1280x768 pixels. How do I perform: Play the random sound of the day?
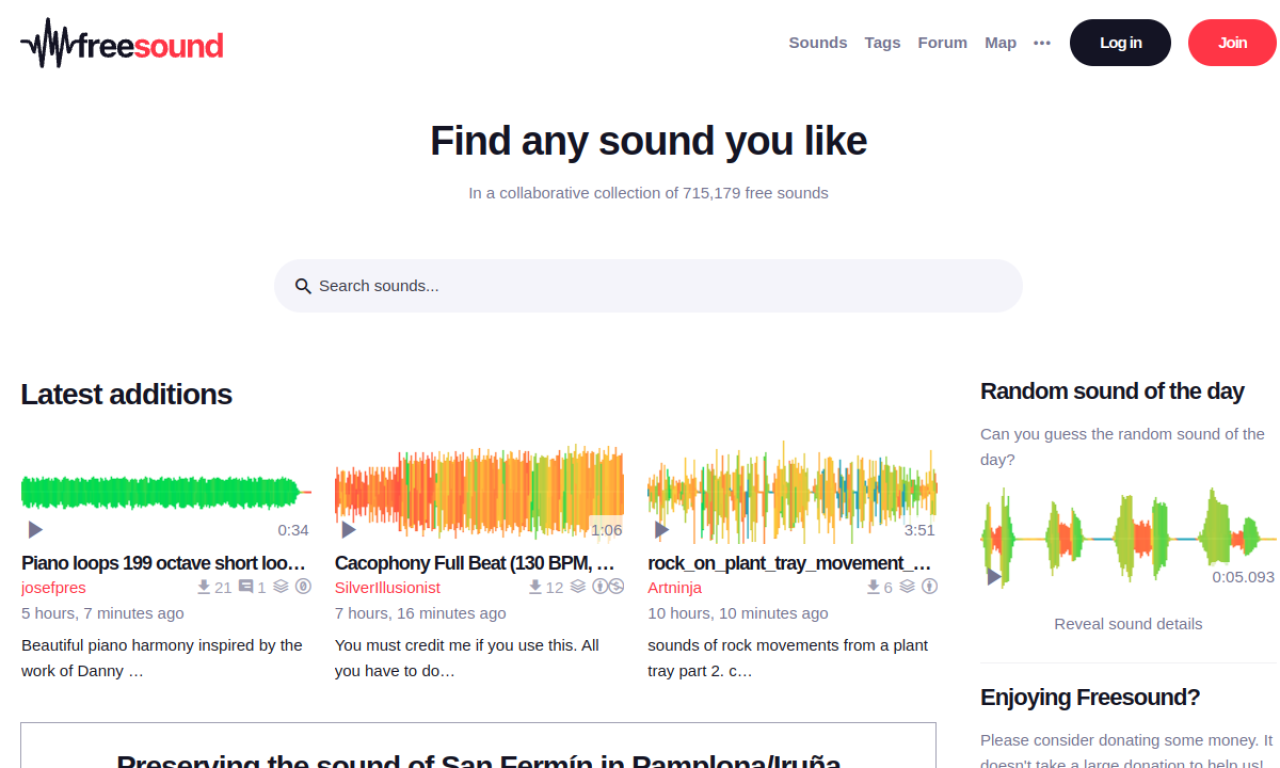(x=993, y=576)
